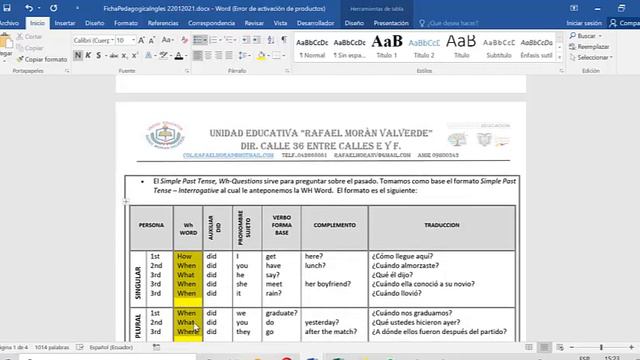The width and height of the screenshot is (640, 360).
Task: Align text right
Action: point(219,55)
